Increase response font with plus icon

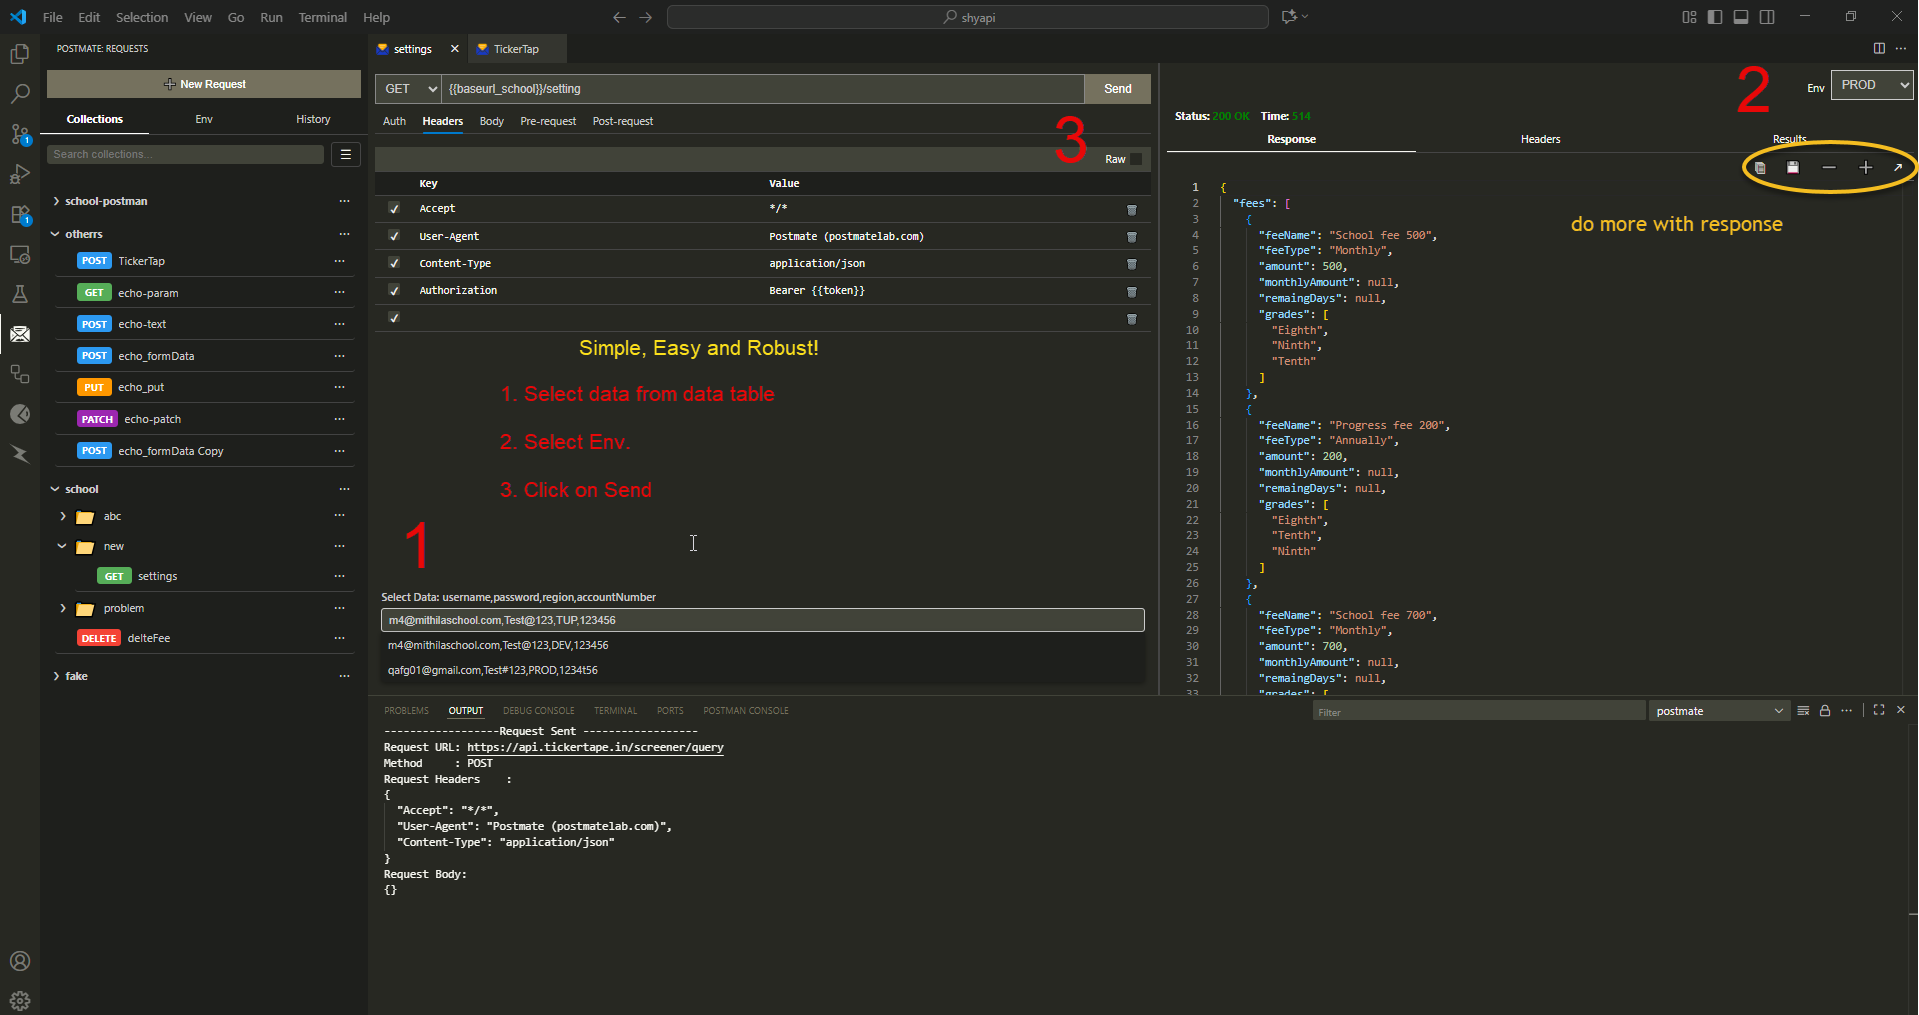1865,168
